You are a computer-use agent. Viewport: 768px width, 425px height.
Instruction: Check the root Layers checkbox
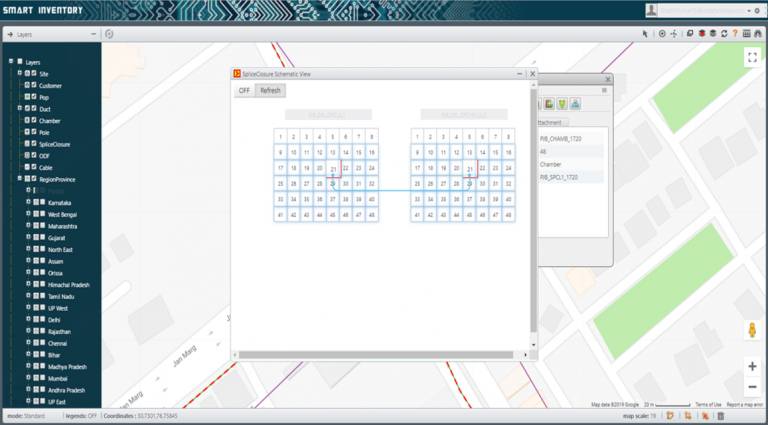click(x=20, y=62)
